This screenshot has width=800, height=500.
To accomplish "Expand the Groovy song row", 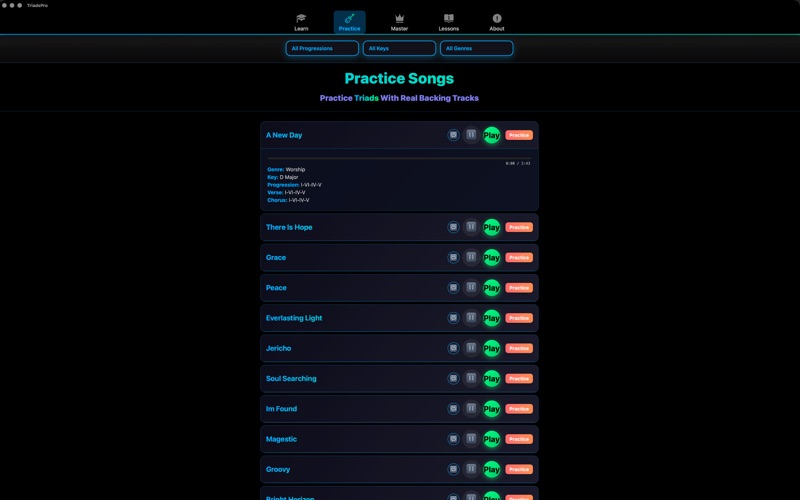I will pos(399,469).
